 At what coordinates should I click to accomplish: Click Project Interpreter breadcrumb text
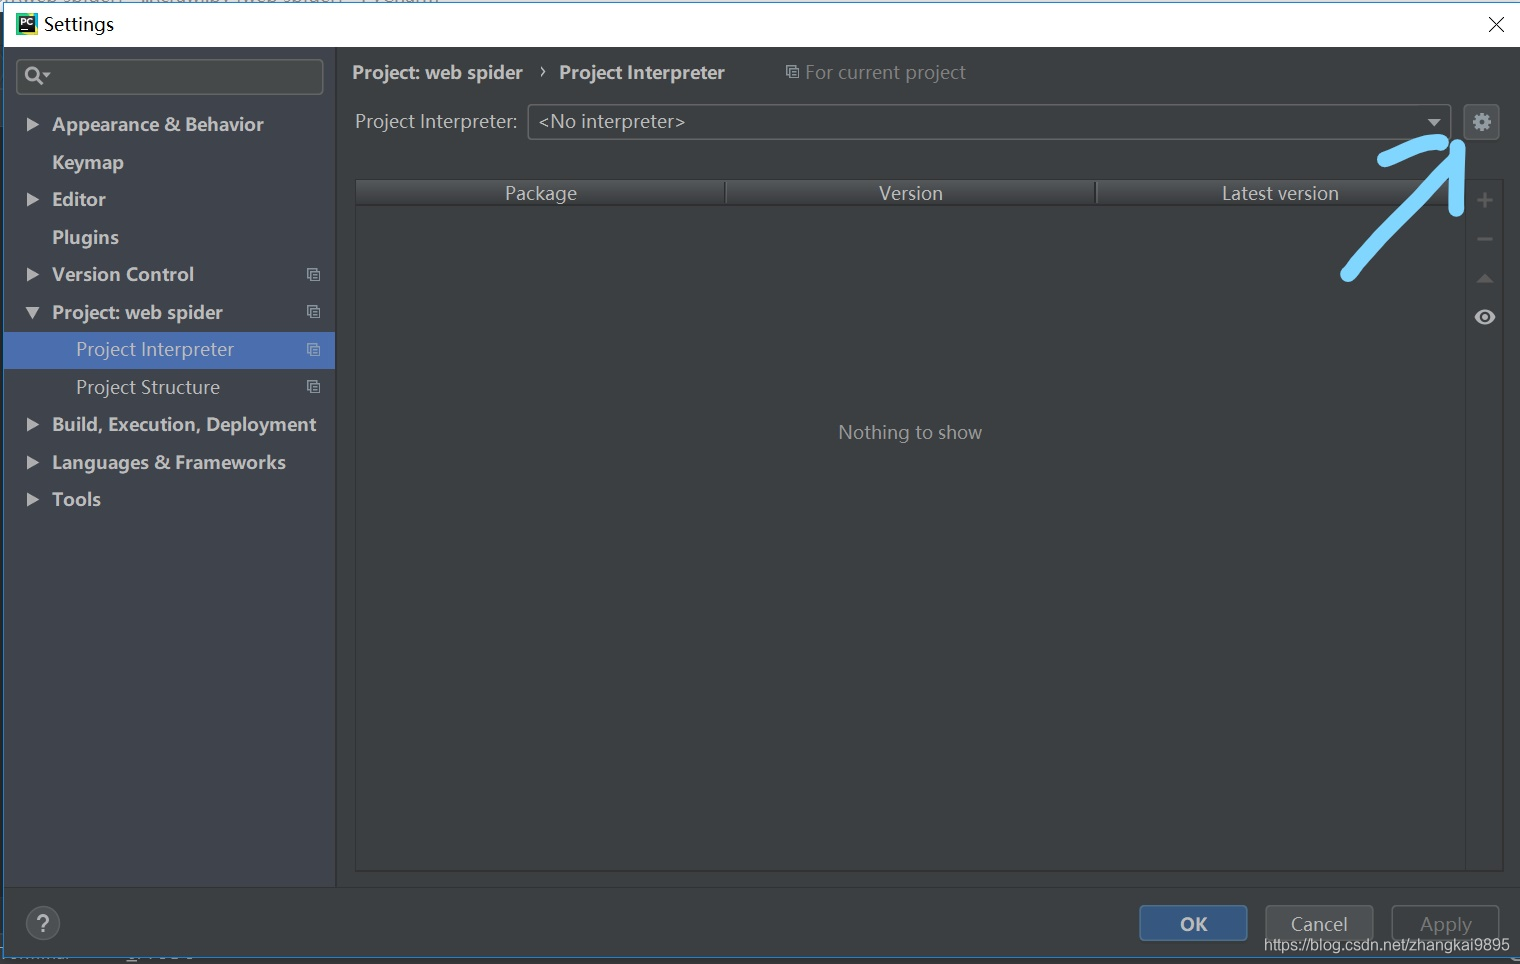coord(642,72)
